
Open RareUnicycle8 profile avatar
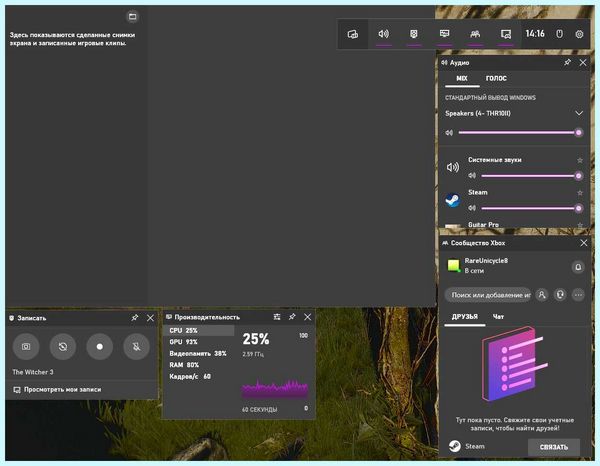pyautogui.click(x=454, y=266)
